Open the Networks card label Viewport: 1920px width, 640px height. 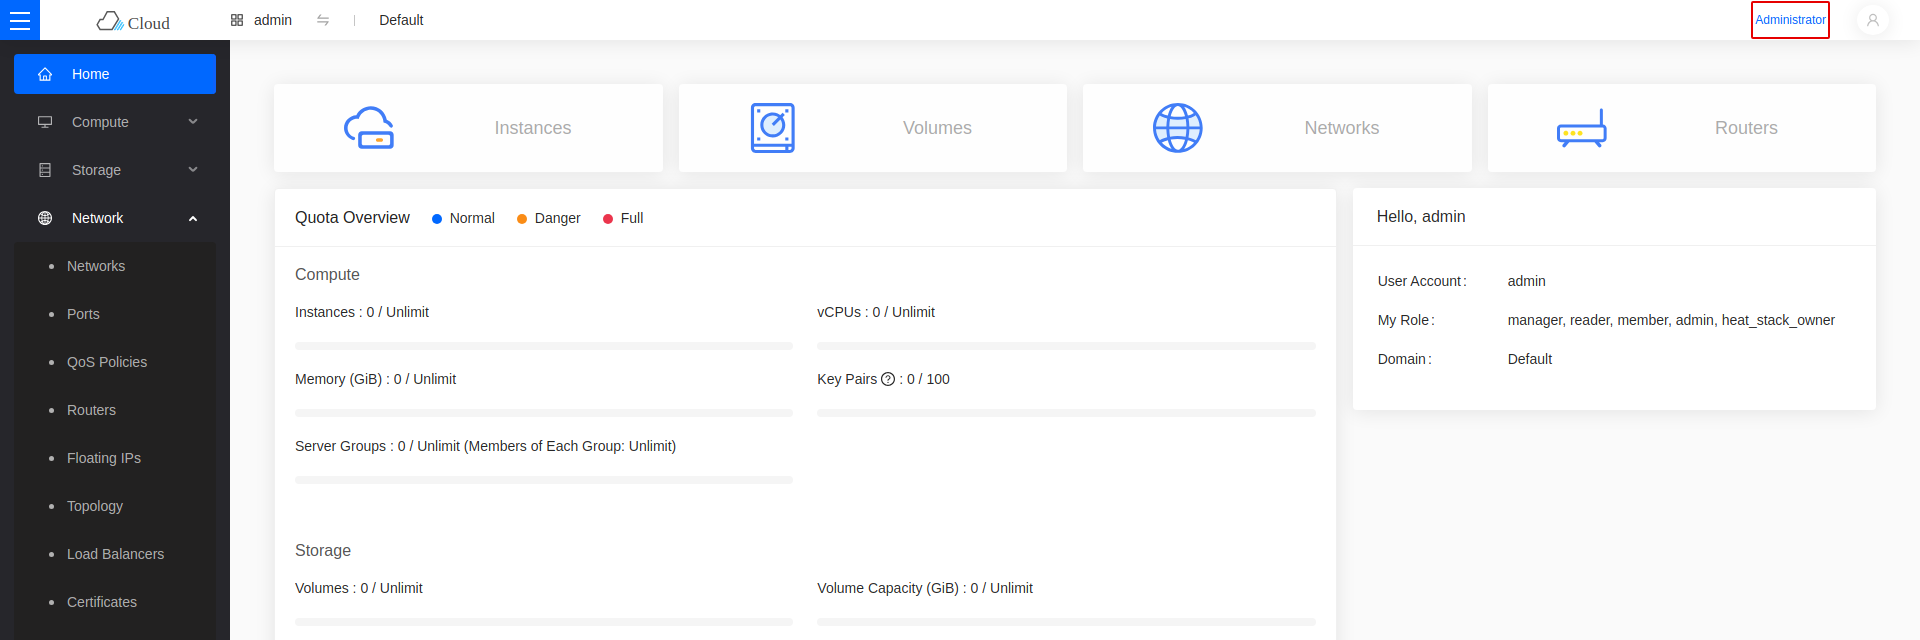(x=1342, y=128)
